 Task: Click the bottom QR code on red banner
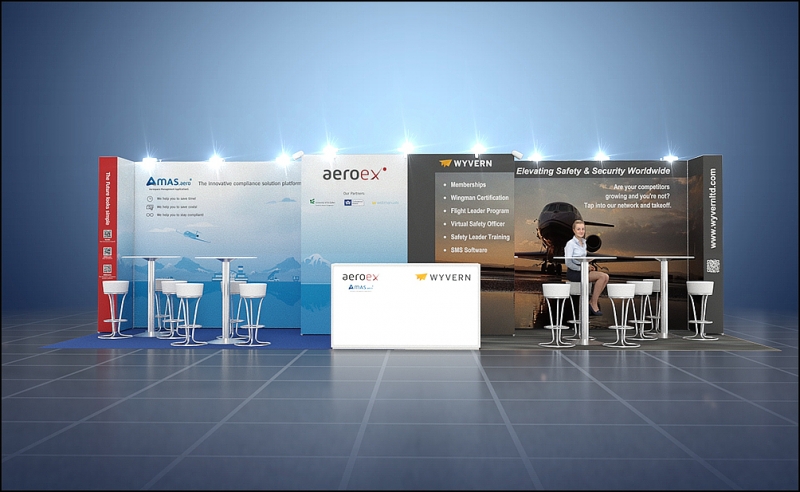[x=108, y=269]
